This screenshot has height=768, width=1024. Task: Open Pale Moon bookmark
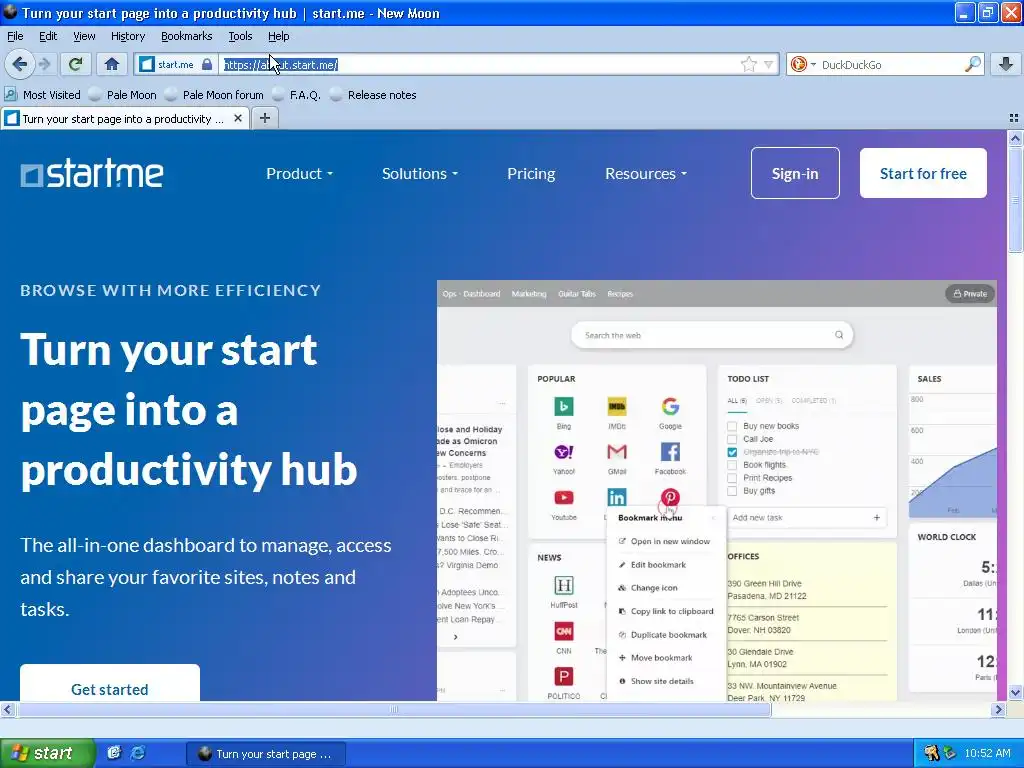pyautogui.click(x=123, y=95)
